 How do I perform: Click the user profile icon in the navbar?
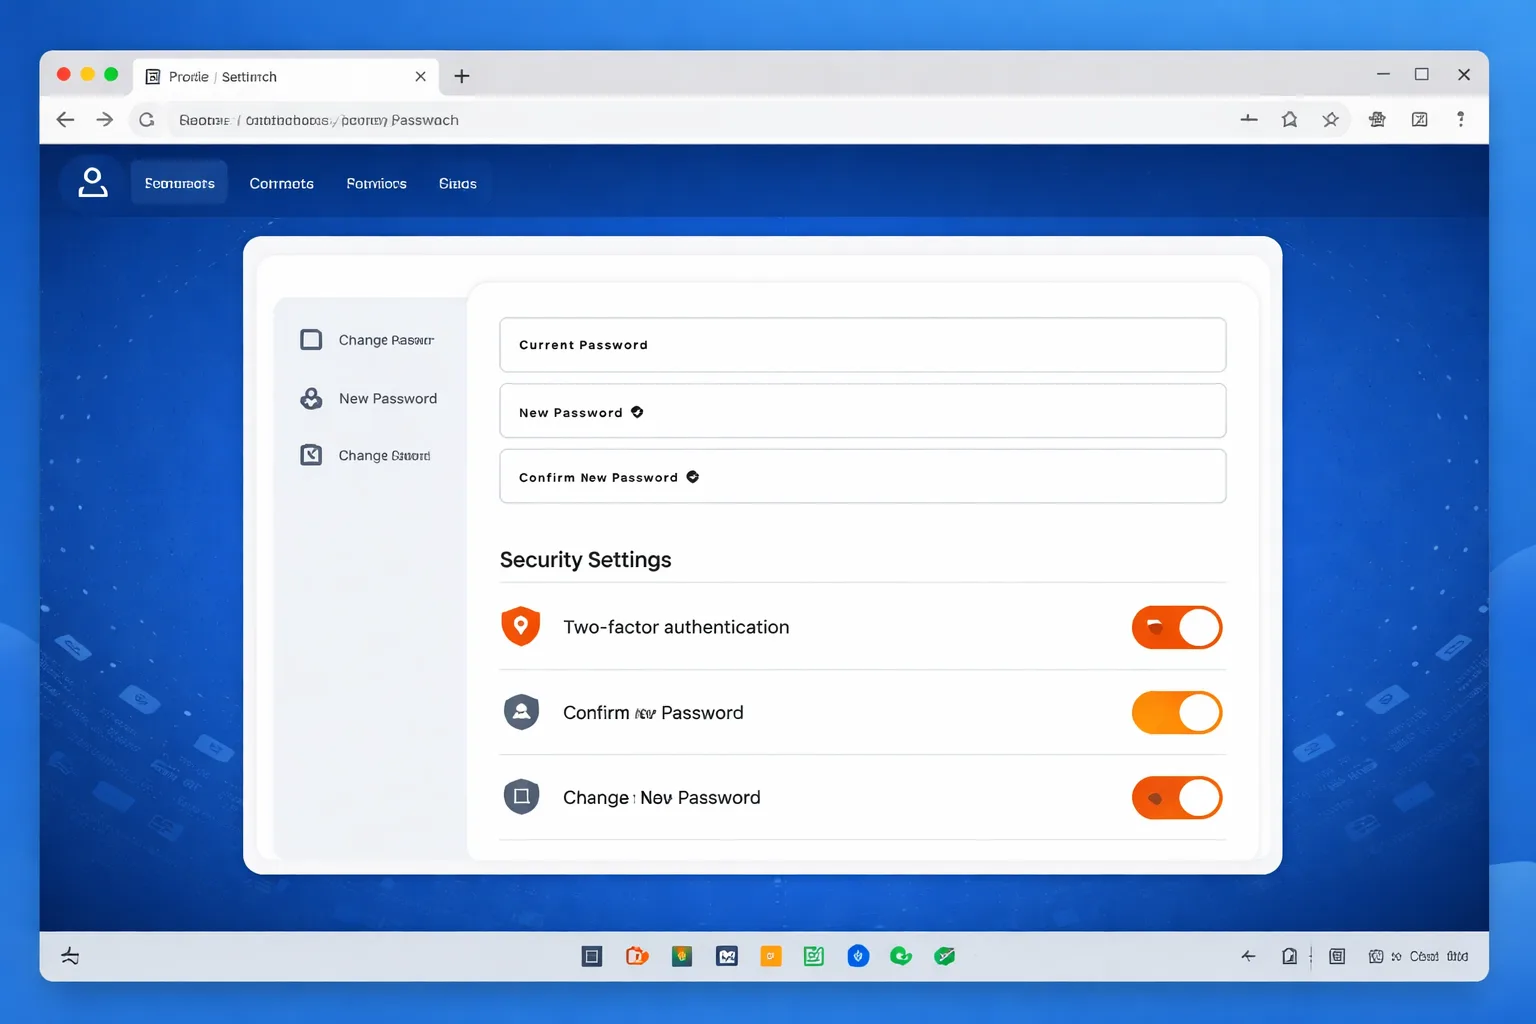(93, 183)
